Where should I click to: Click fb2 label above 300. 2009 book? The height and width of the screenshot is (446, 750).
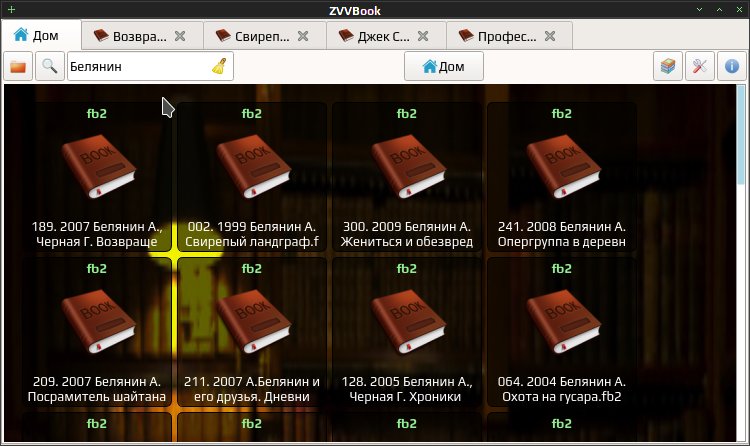click(407, 113)
